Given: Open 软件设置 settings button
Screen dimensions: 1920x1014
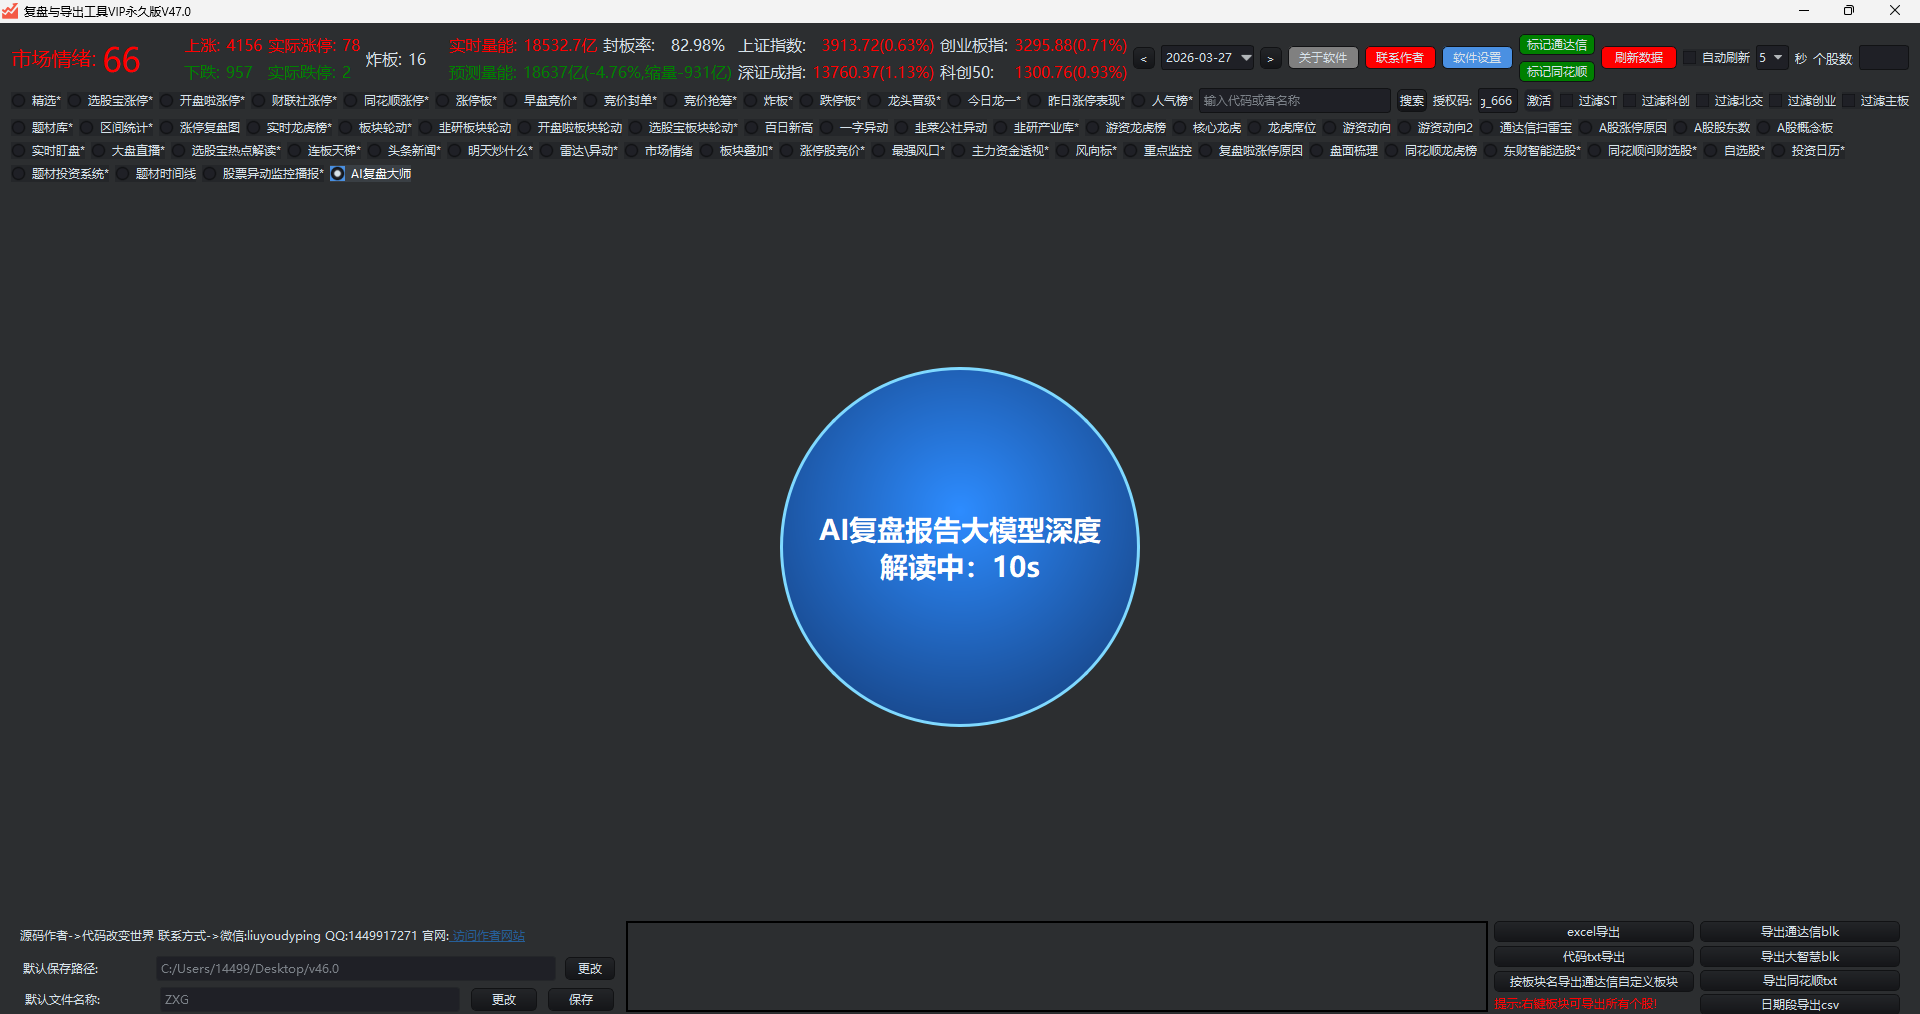Looking at the screenshot, I should tap(1477, 58).
